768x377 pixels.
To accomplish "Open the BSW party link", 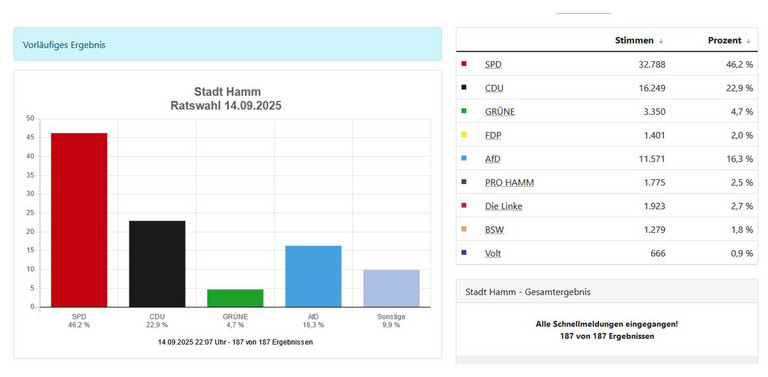I will pos(494,230).
